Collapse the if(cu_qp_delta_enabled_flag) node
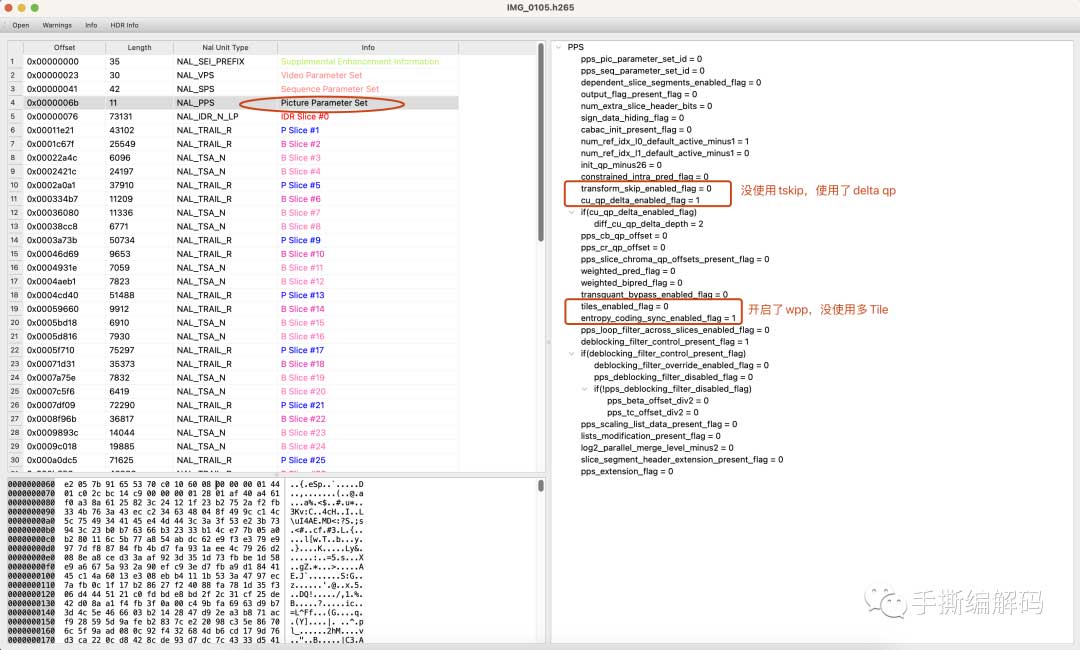This screenshot has height=650, width=1080. [573, 212]
